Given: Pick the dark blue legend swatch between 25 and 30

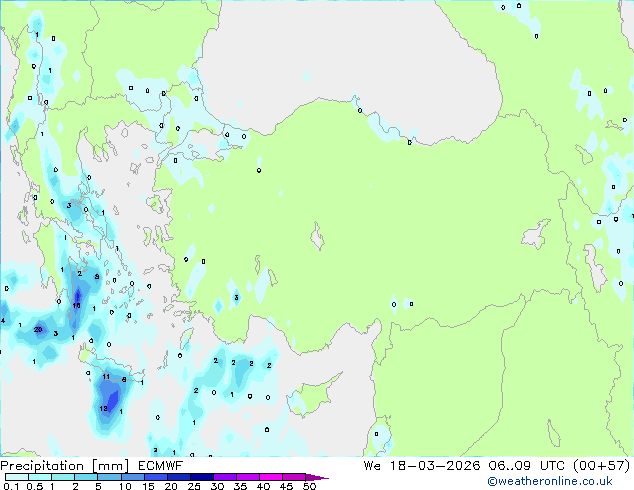Looking at the screenshot, I should pyautogui.click(x=202, y=477).
